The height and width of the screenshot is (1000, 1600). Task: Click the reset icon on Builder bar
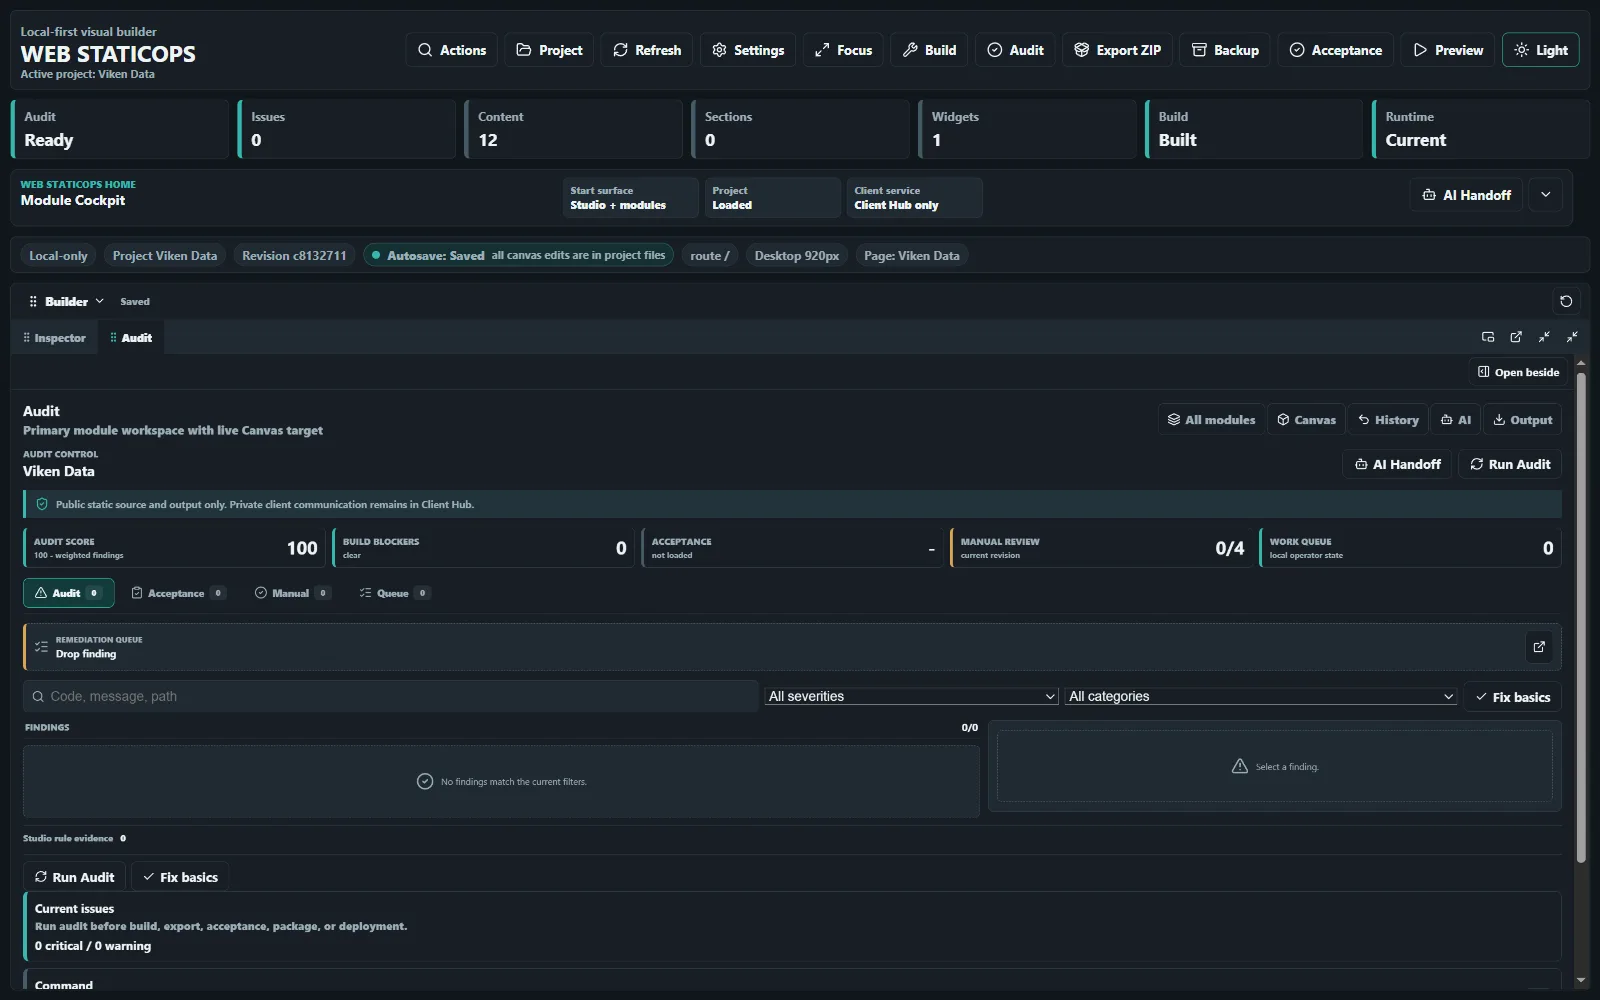click(1566, 301)
